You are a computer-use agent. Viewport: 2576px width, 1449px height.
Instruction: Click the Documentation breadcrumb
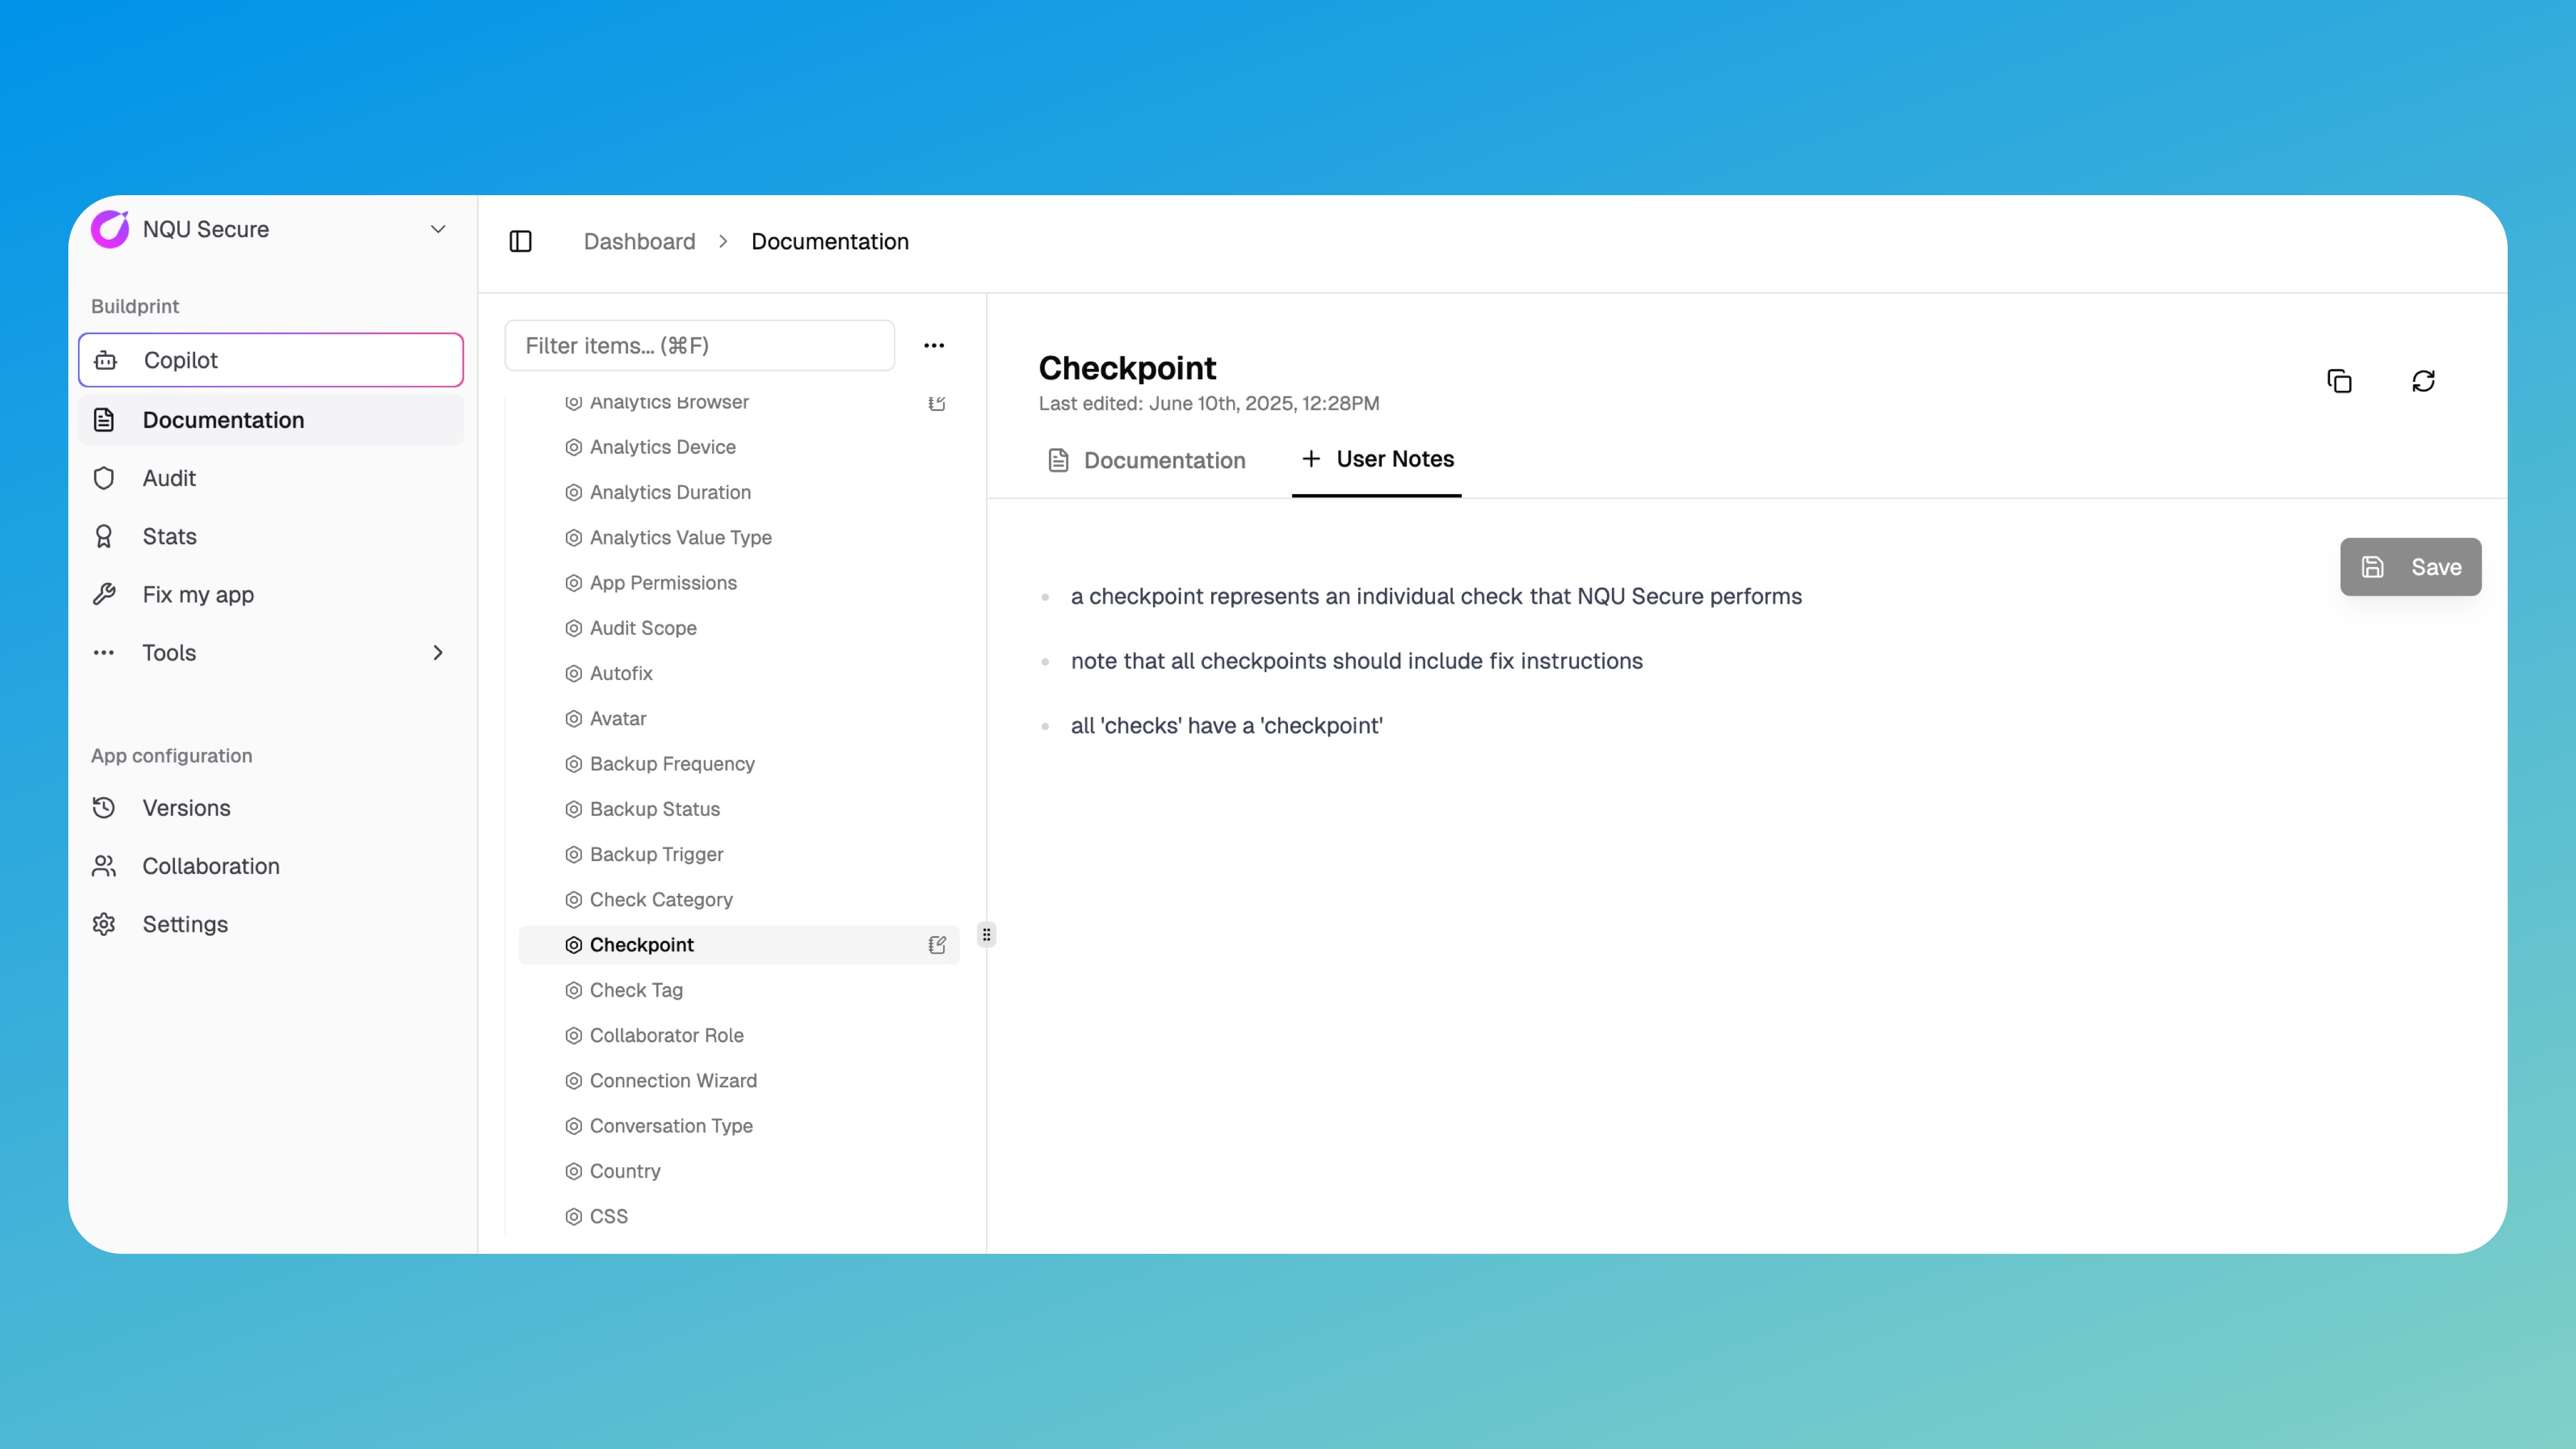(830, 241)
